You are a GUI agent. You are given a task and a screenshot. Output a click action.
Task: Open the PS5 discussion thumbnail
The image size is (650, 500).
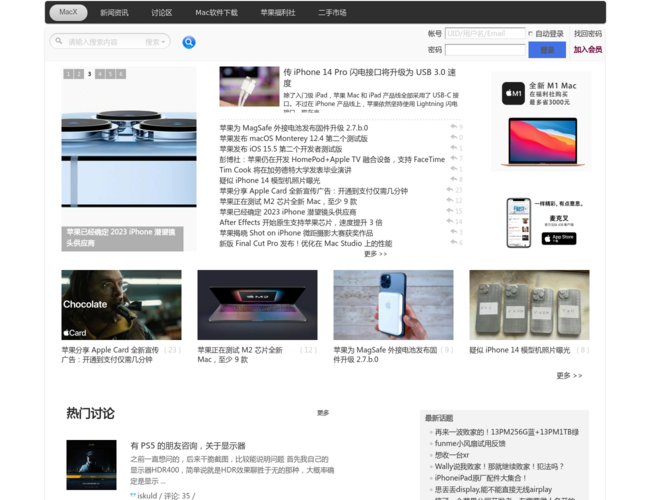pyautogui.click(x=91, y=465)
